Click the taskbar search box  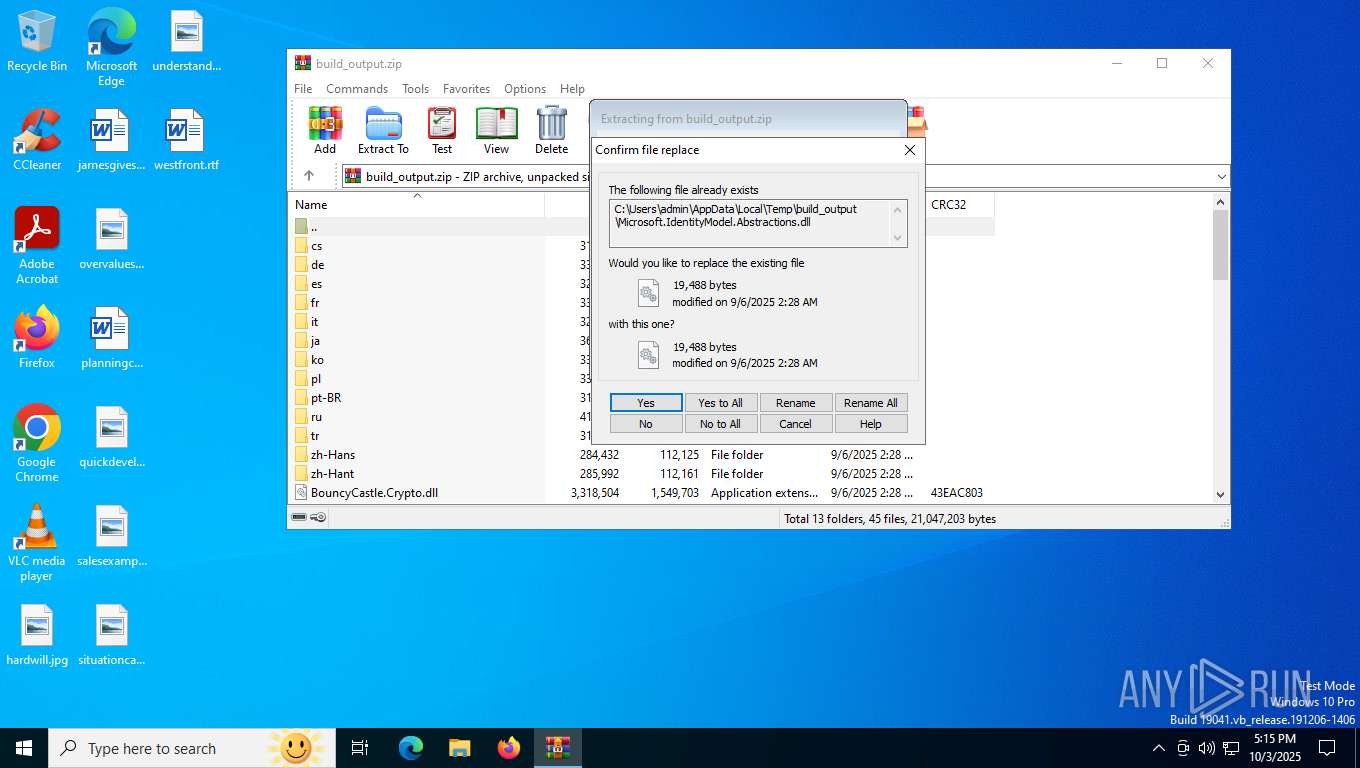[192, 748]
